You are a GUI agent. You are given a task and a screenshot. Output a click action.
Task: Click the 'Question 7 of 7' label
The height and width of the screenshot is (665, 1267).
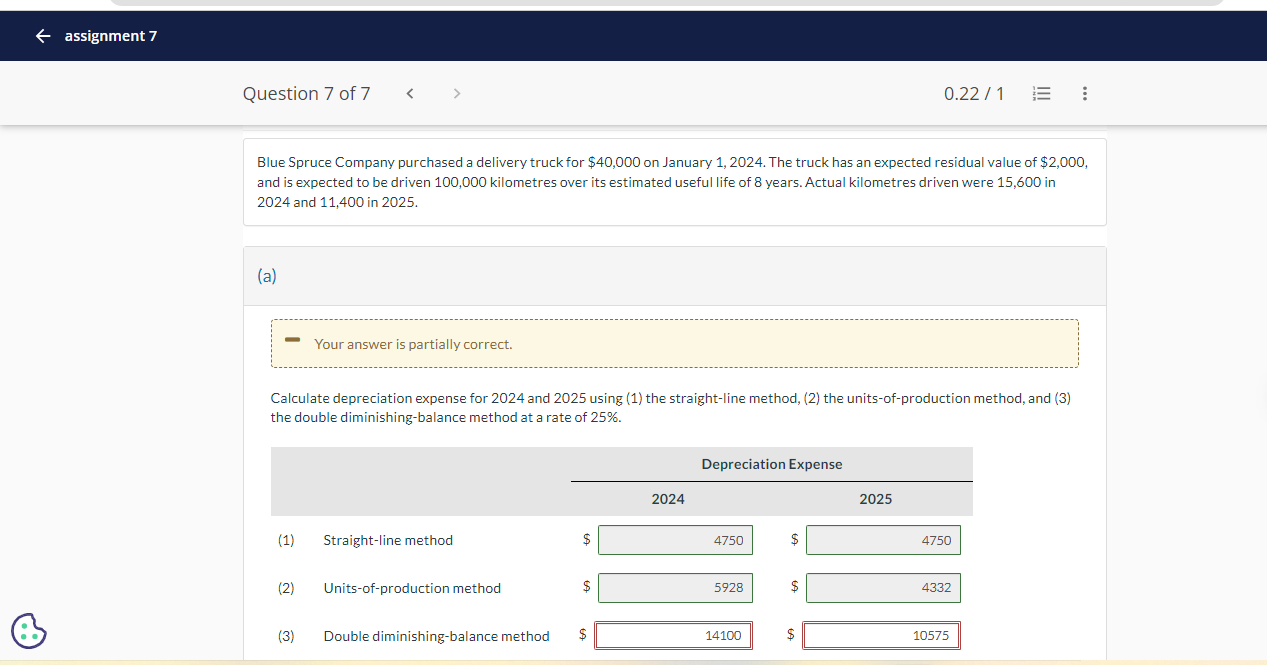(x=306, y=94)
